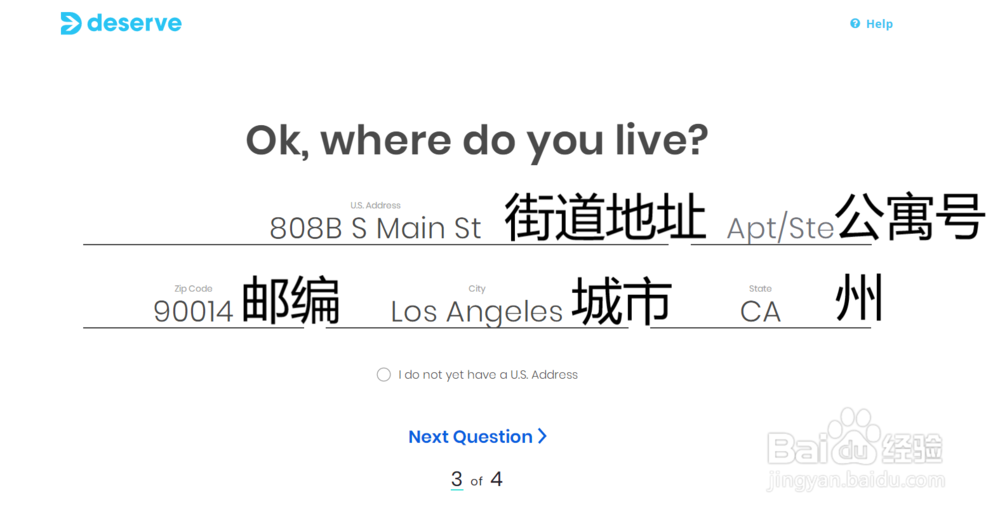Click the Apt/Ste input field
1000x514 pixels.
pos(780,229)
